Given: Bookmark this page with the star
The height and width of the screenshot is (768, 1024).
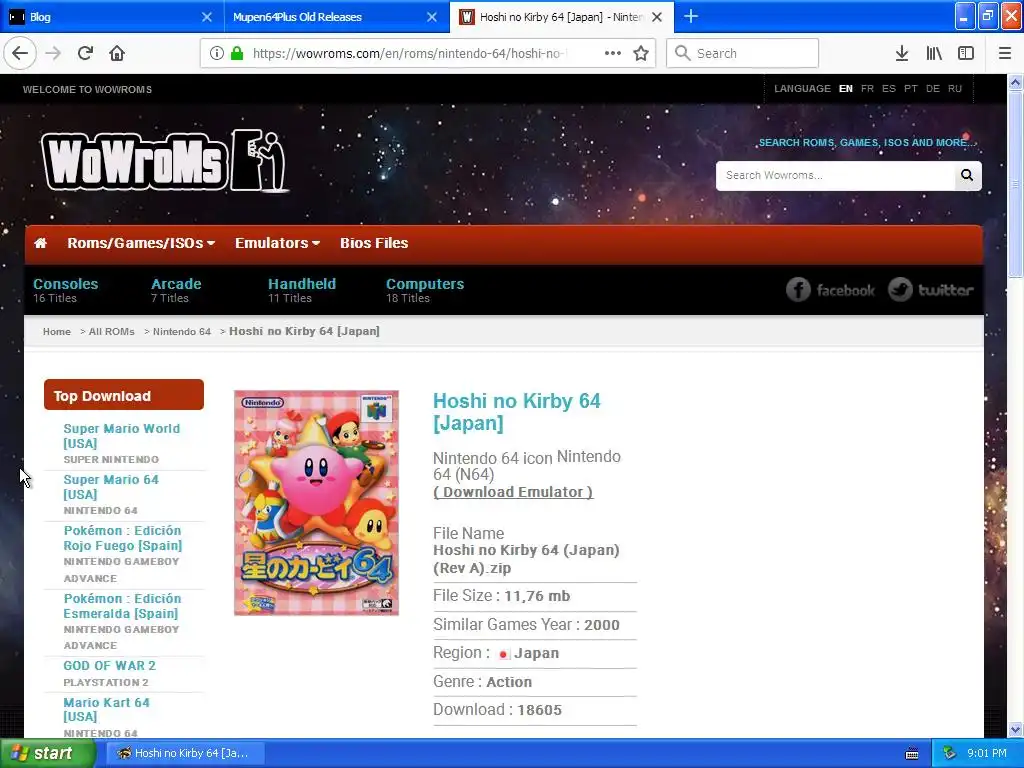Looking at the screenshot, I should 641,54.
